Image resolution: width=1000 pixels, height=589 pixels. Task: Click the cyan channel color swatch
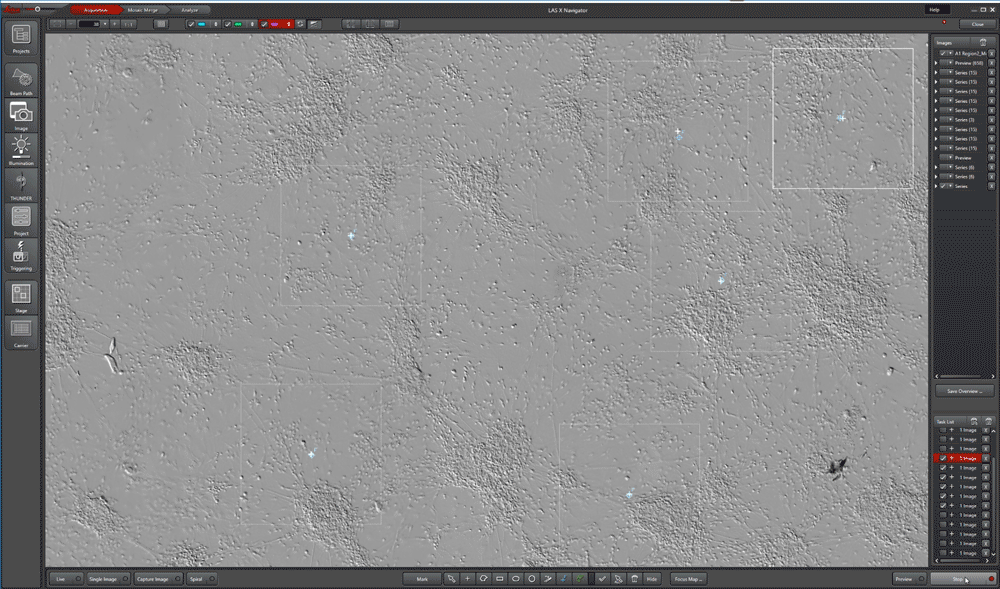point(202,24)
